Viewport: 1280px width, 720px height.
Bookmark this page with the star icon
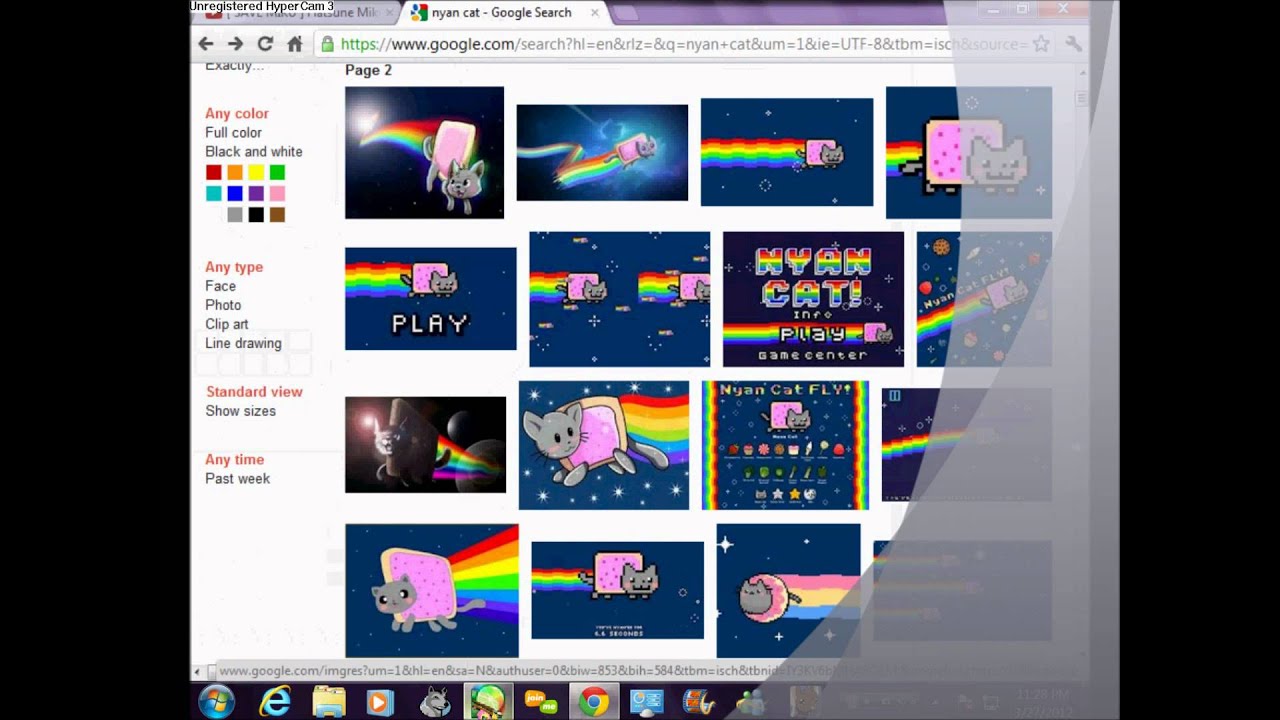pos(1041,44)
